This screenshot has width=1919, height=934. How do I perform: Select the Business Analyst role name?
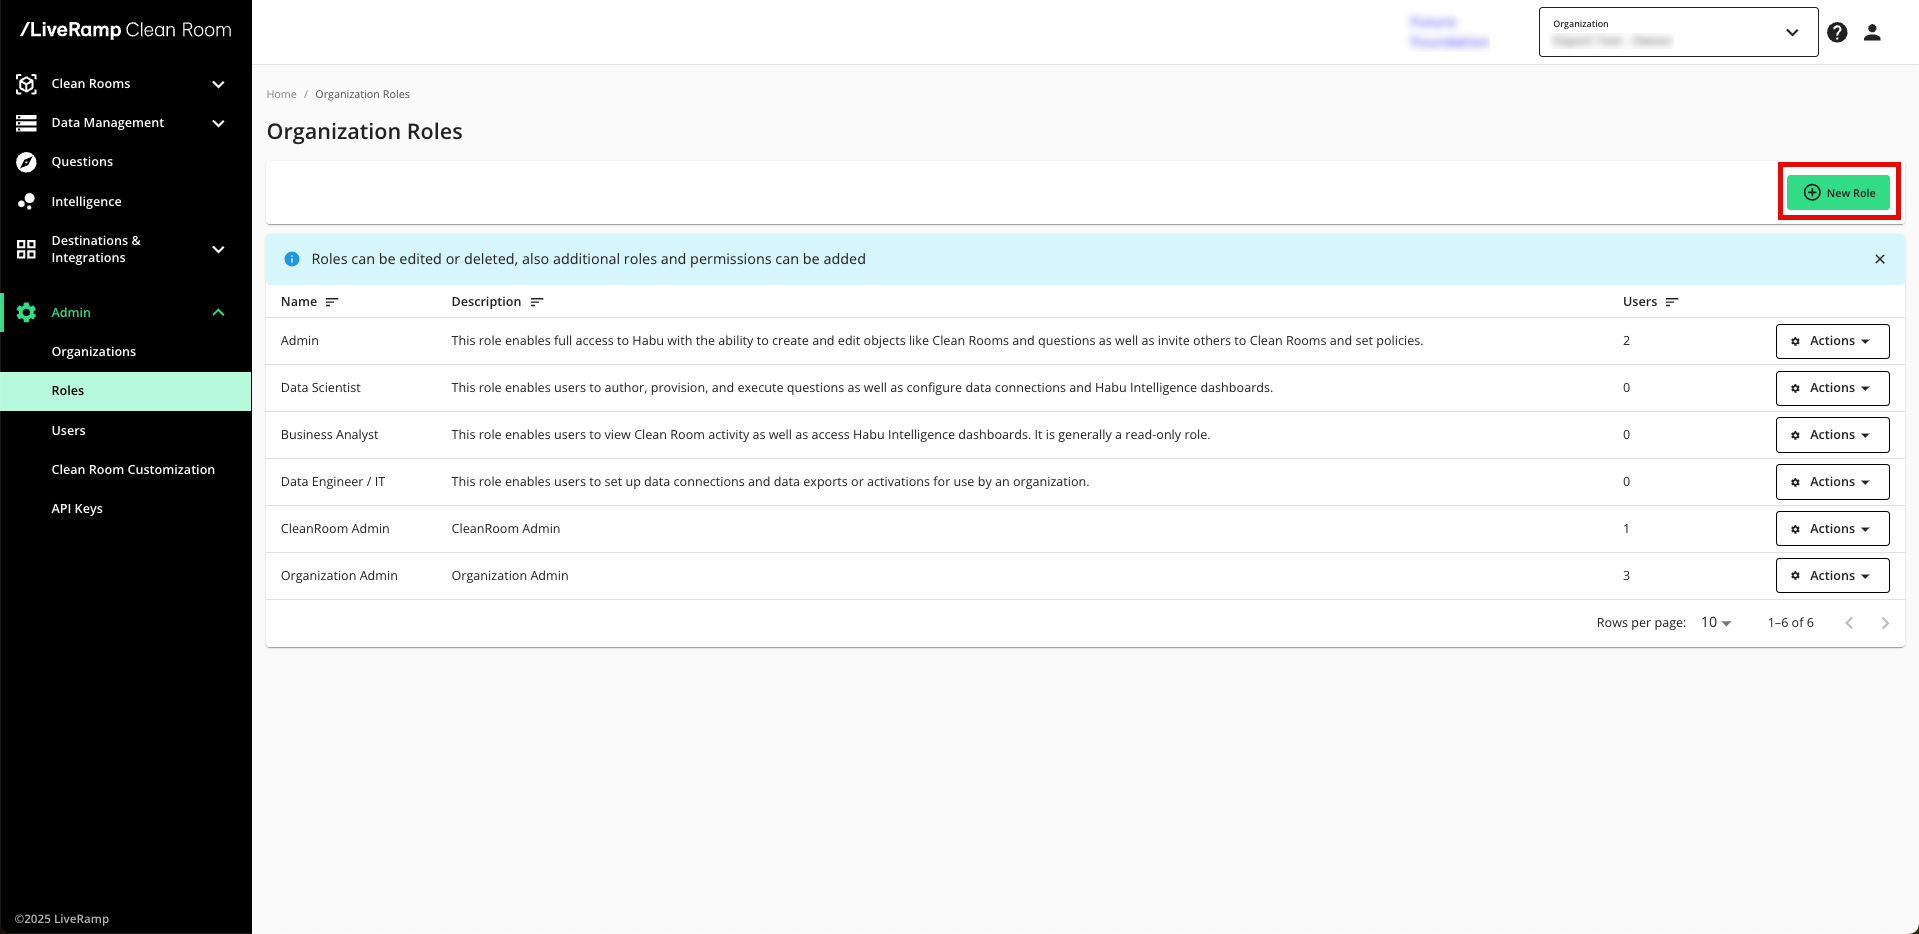(x=329, y=435)
